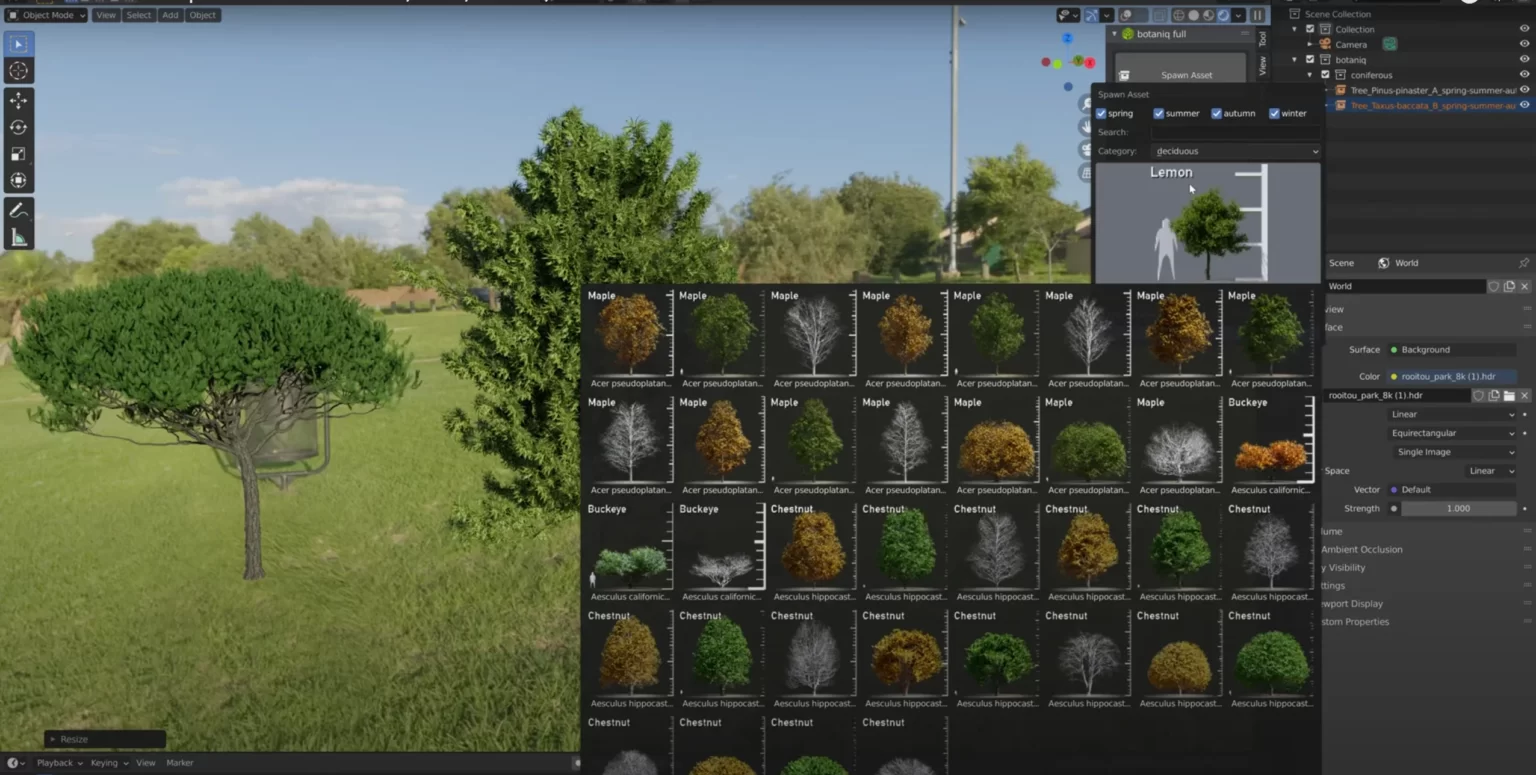The height and width of the screenshot is (775, 1536).
Task: Click the Search field in Spawn Asset
Action: coord(1236,132)
